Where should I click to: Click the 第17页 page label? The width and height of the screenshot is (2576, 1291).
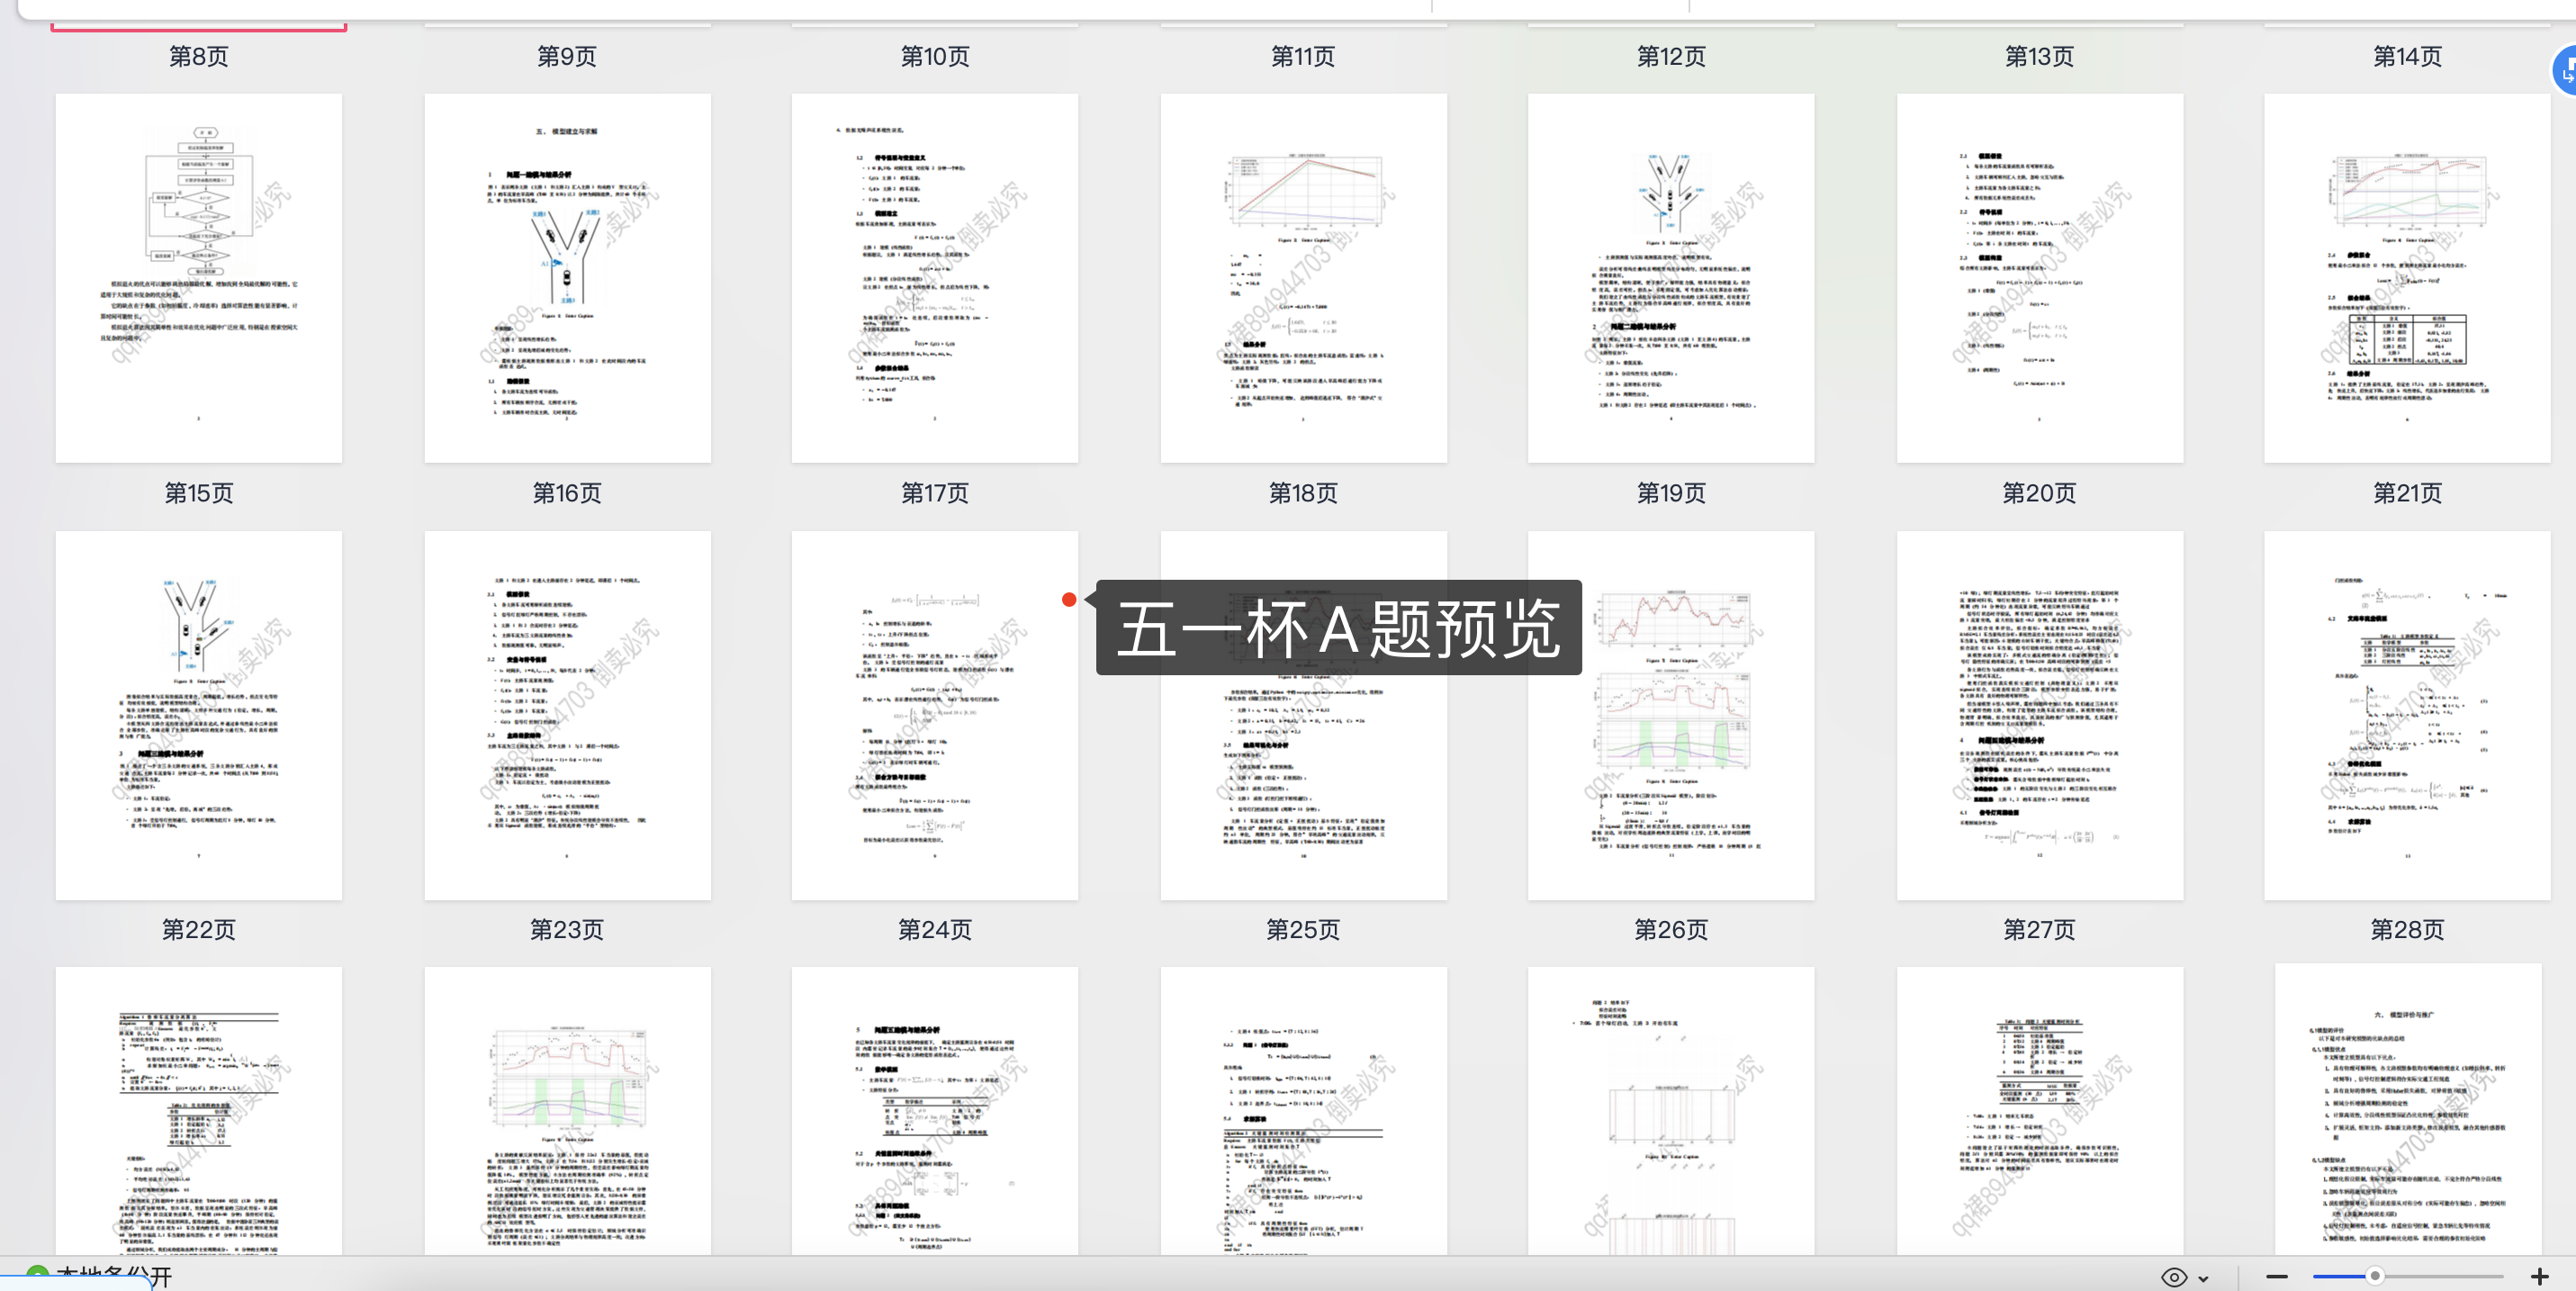934,493
